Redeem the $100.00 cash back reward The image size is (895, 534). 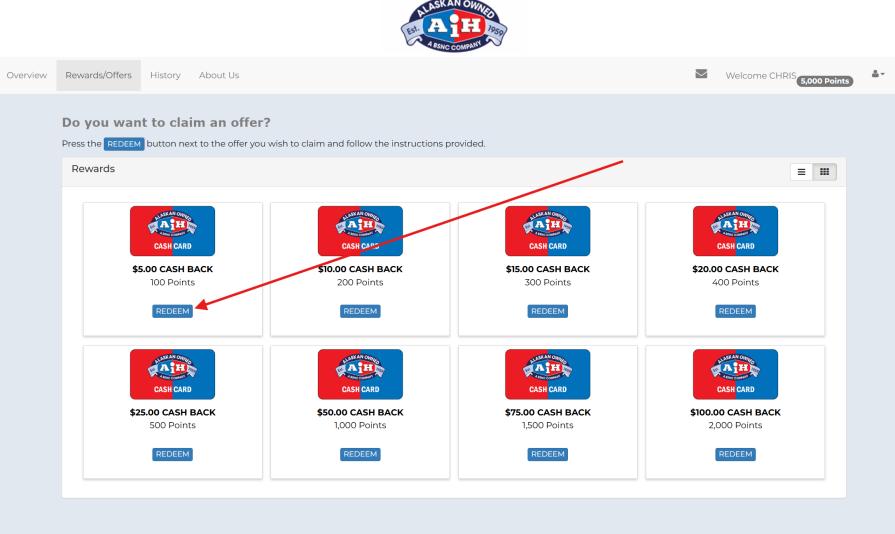click(x=735, y=454)
